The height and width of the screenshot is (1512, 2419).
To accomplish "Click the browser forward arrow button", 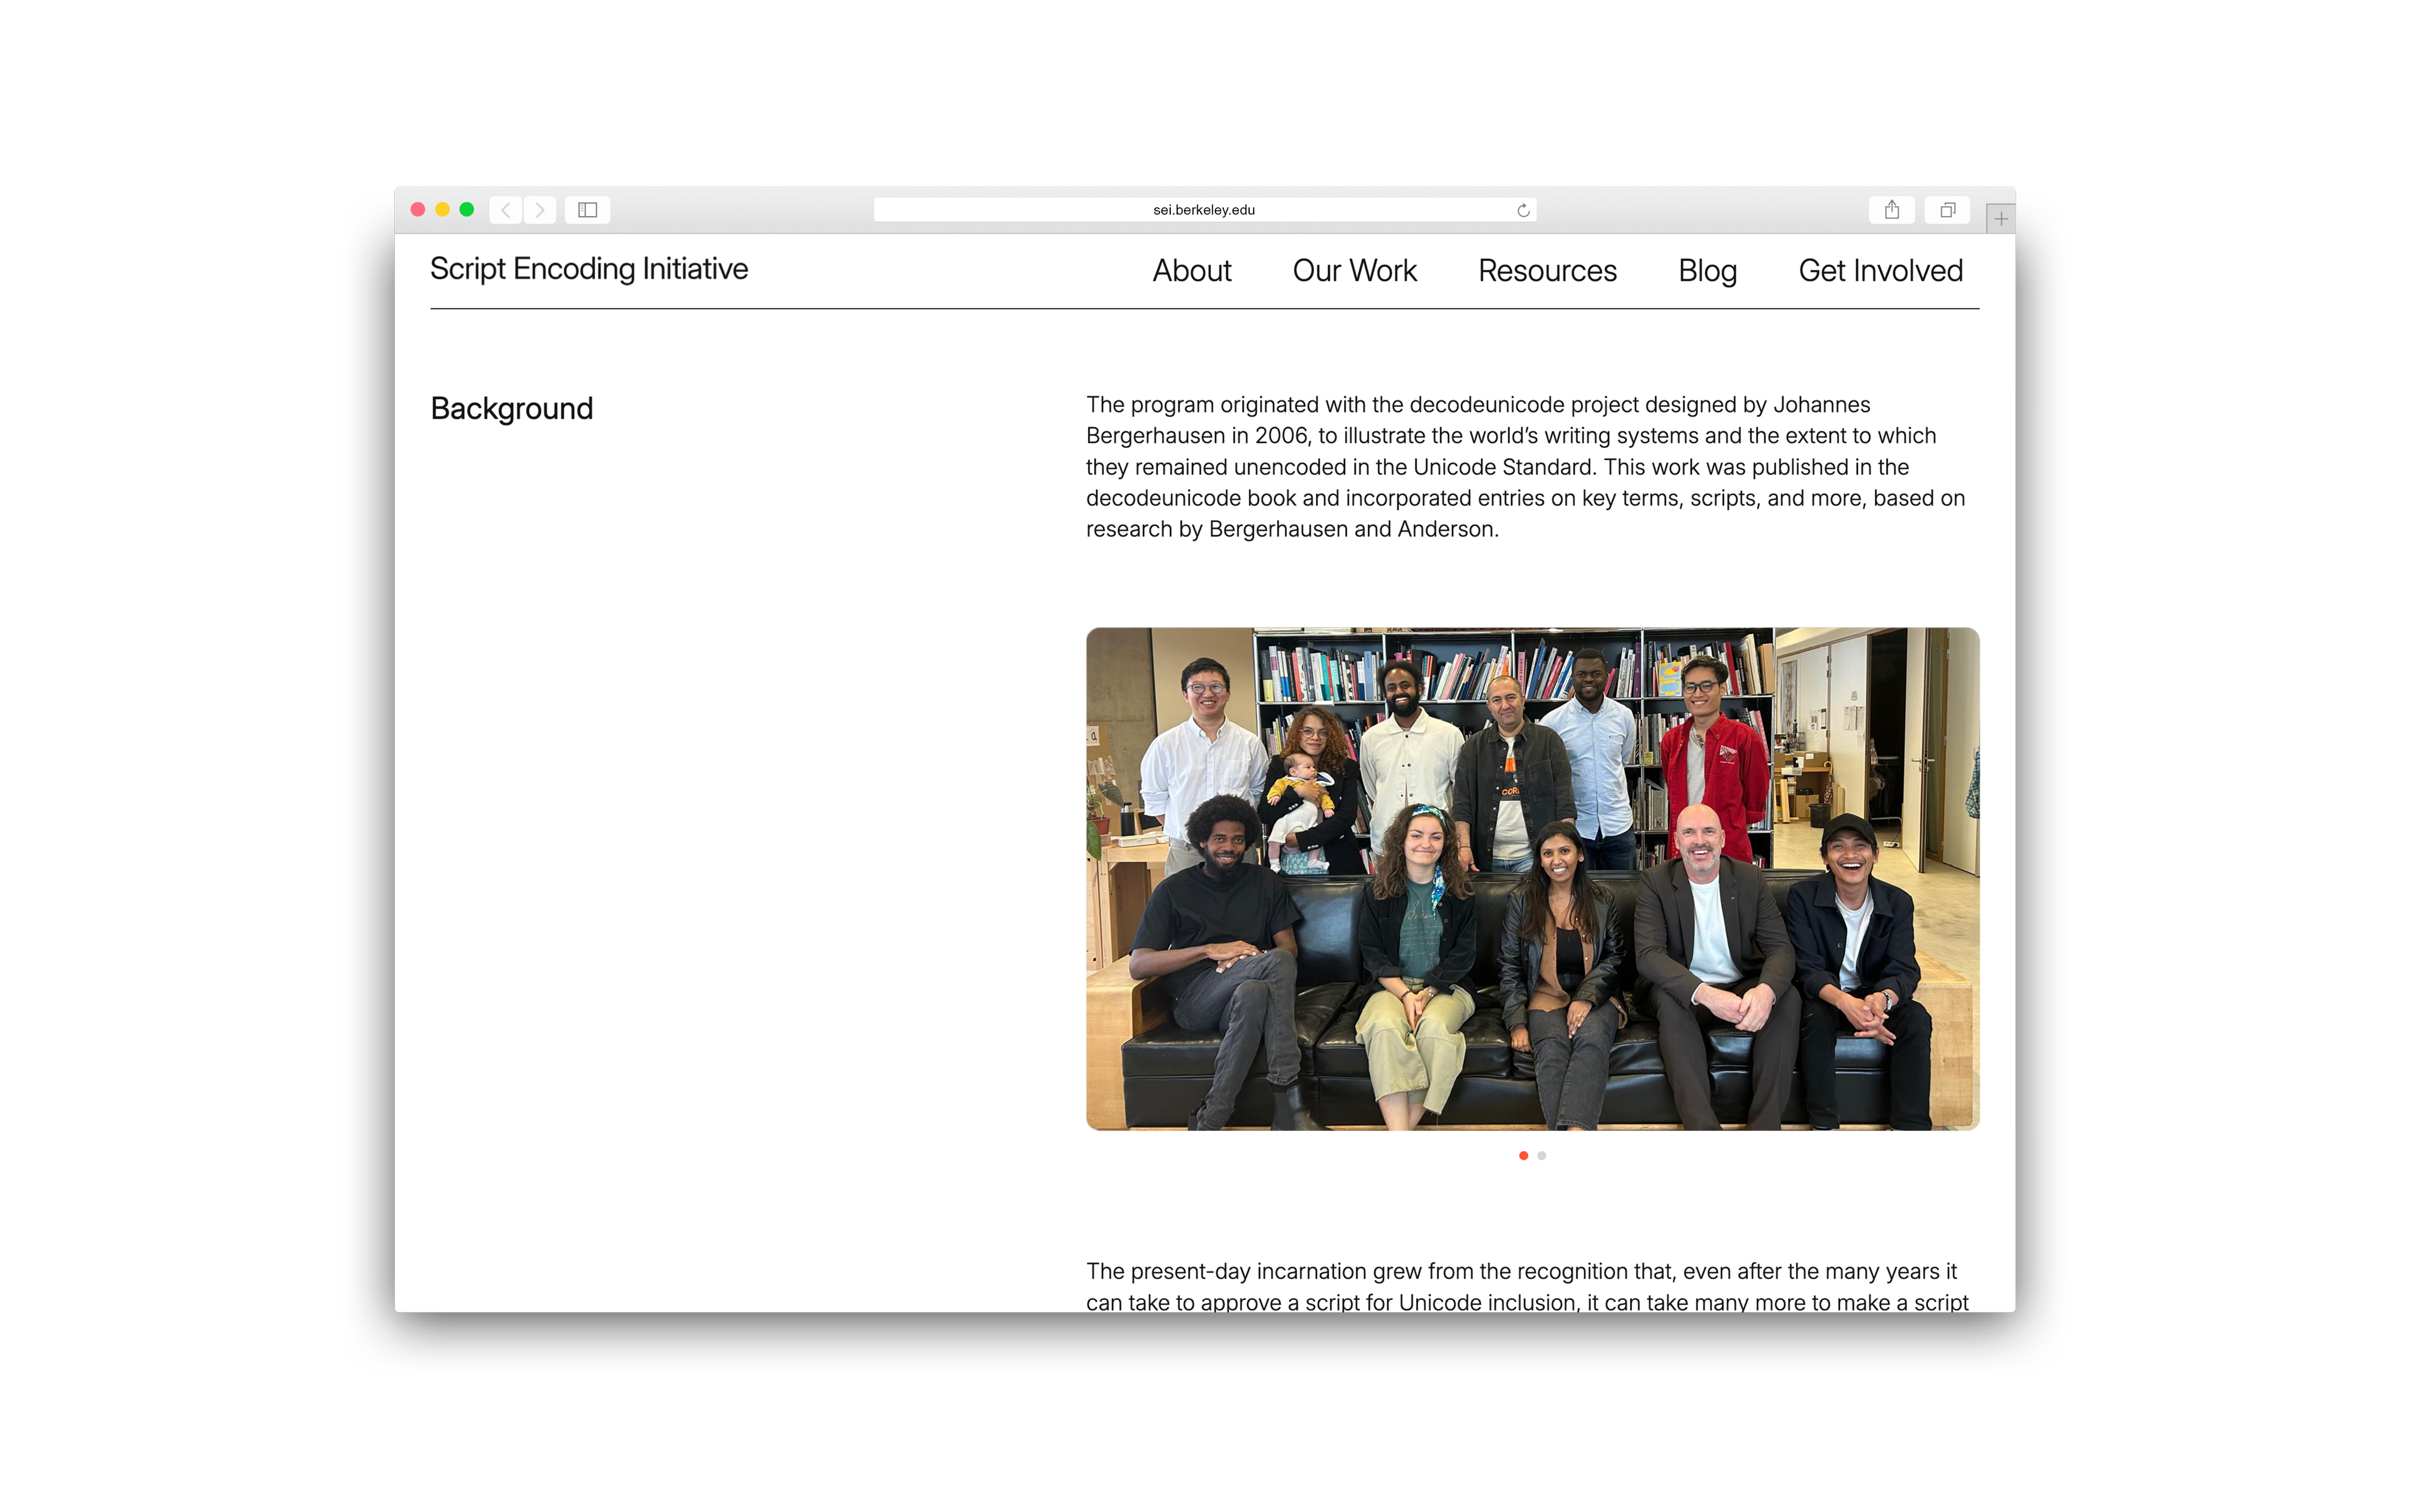I will (x=540, y=210).
